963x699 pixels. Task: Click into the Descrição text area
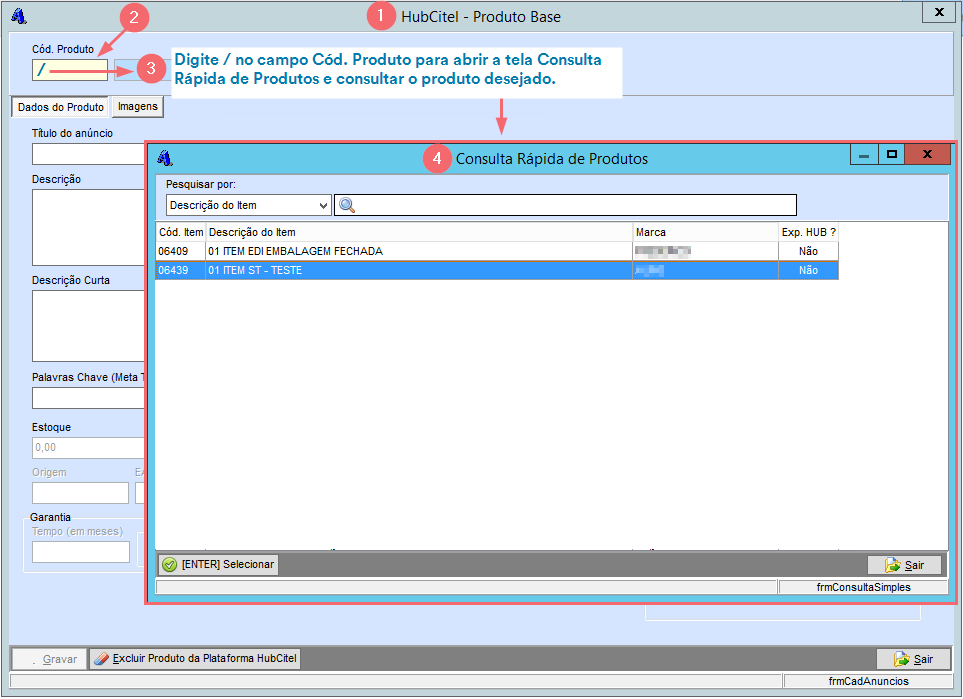tap(88, 227)
